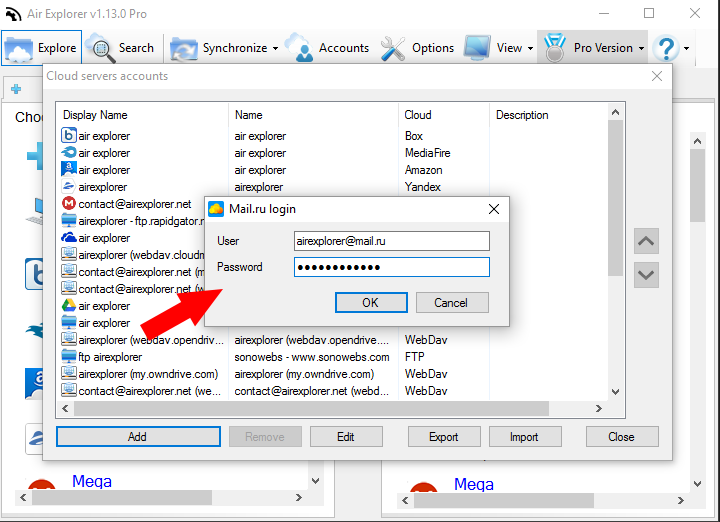Click the Yandex cloud cell
The image size is (720, 522).
pos(422,187)
